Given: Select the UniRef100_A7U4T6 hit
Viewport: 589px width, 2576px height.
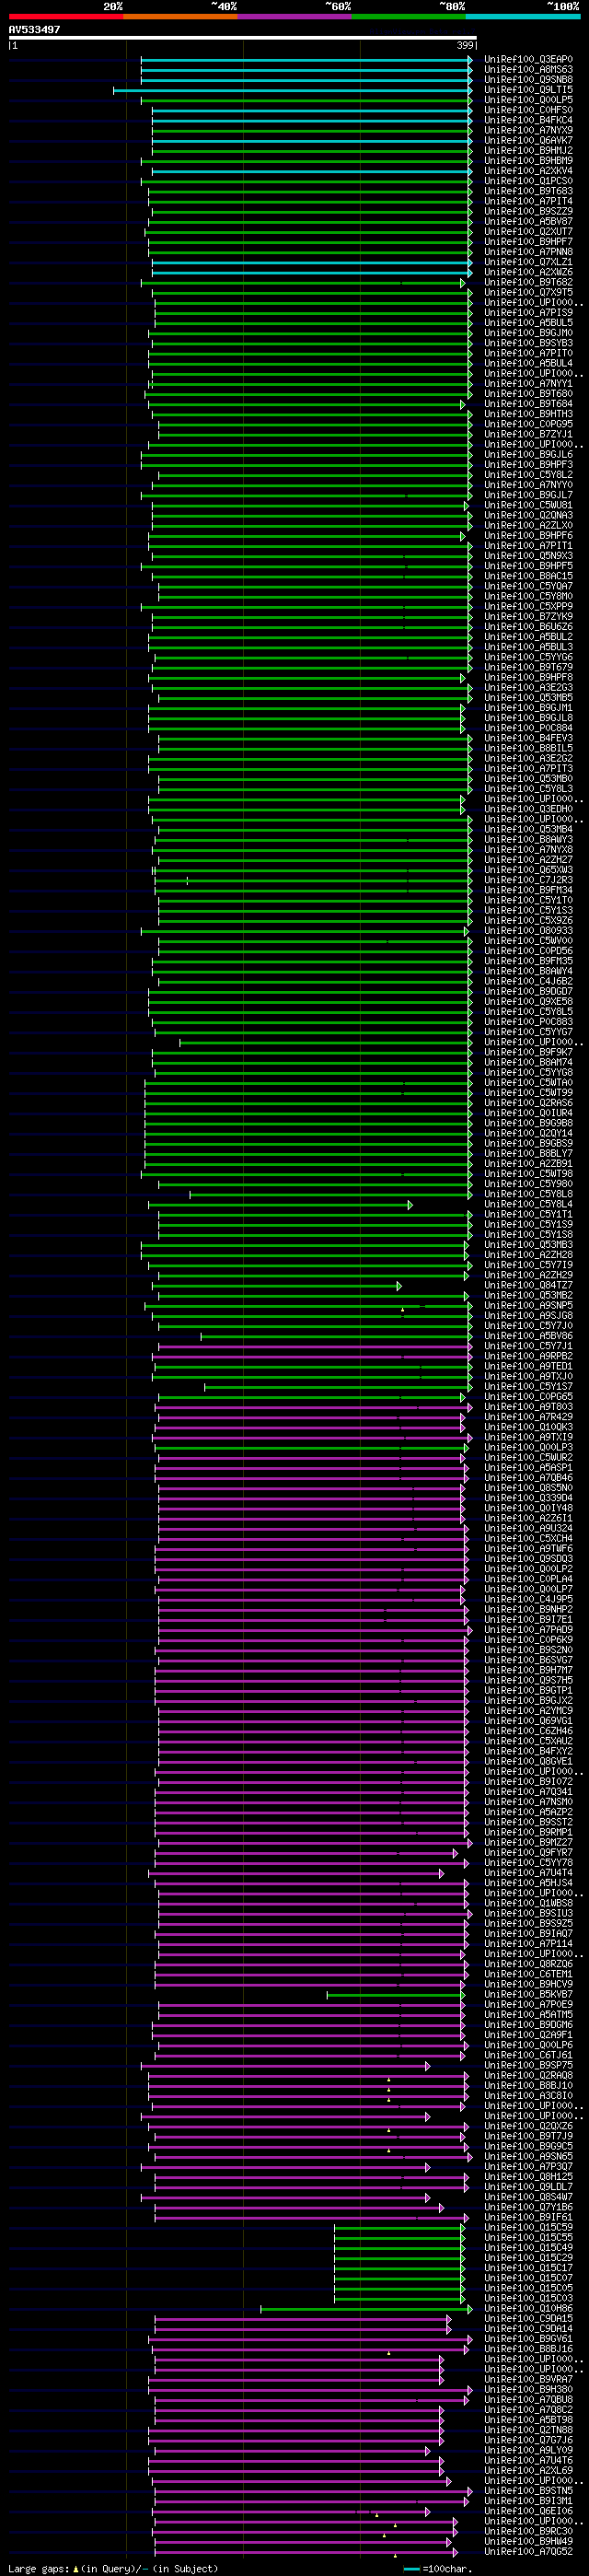Looking at the screenshot, I should (529, 2461).
